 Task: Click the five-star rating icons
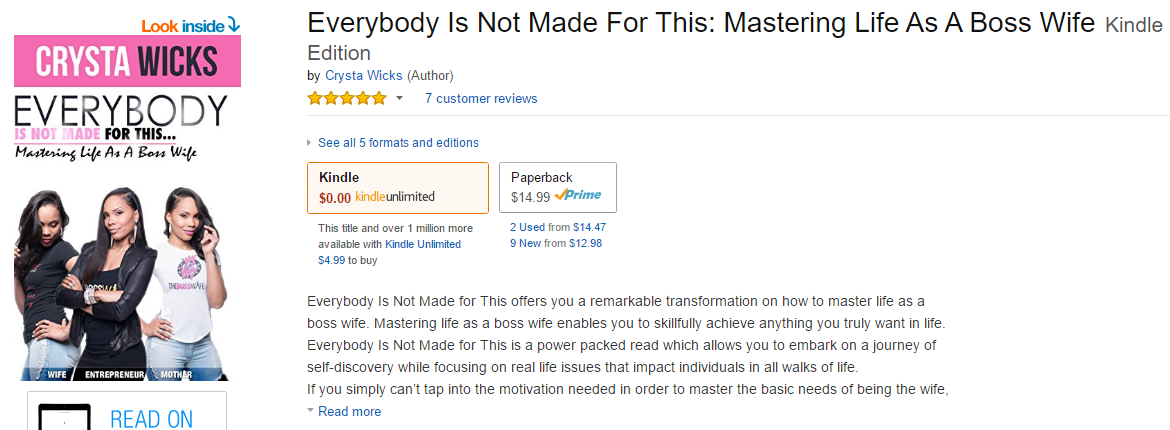(346, 98)
